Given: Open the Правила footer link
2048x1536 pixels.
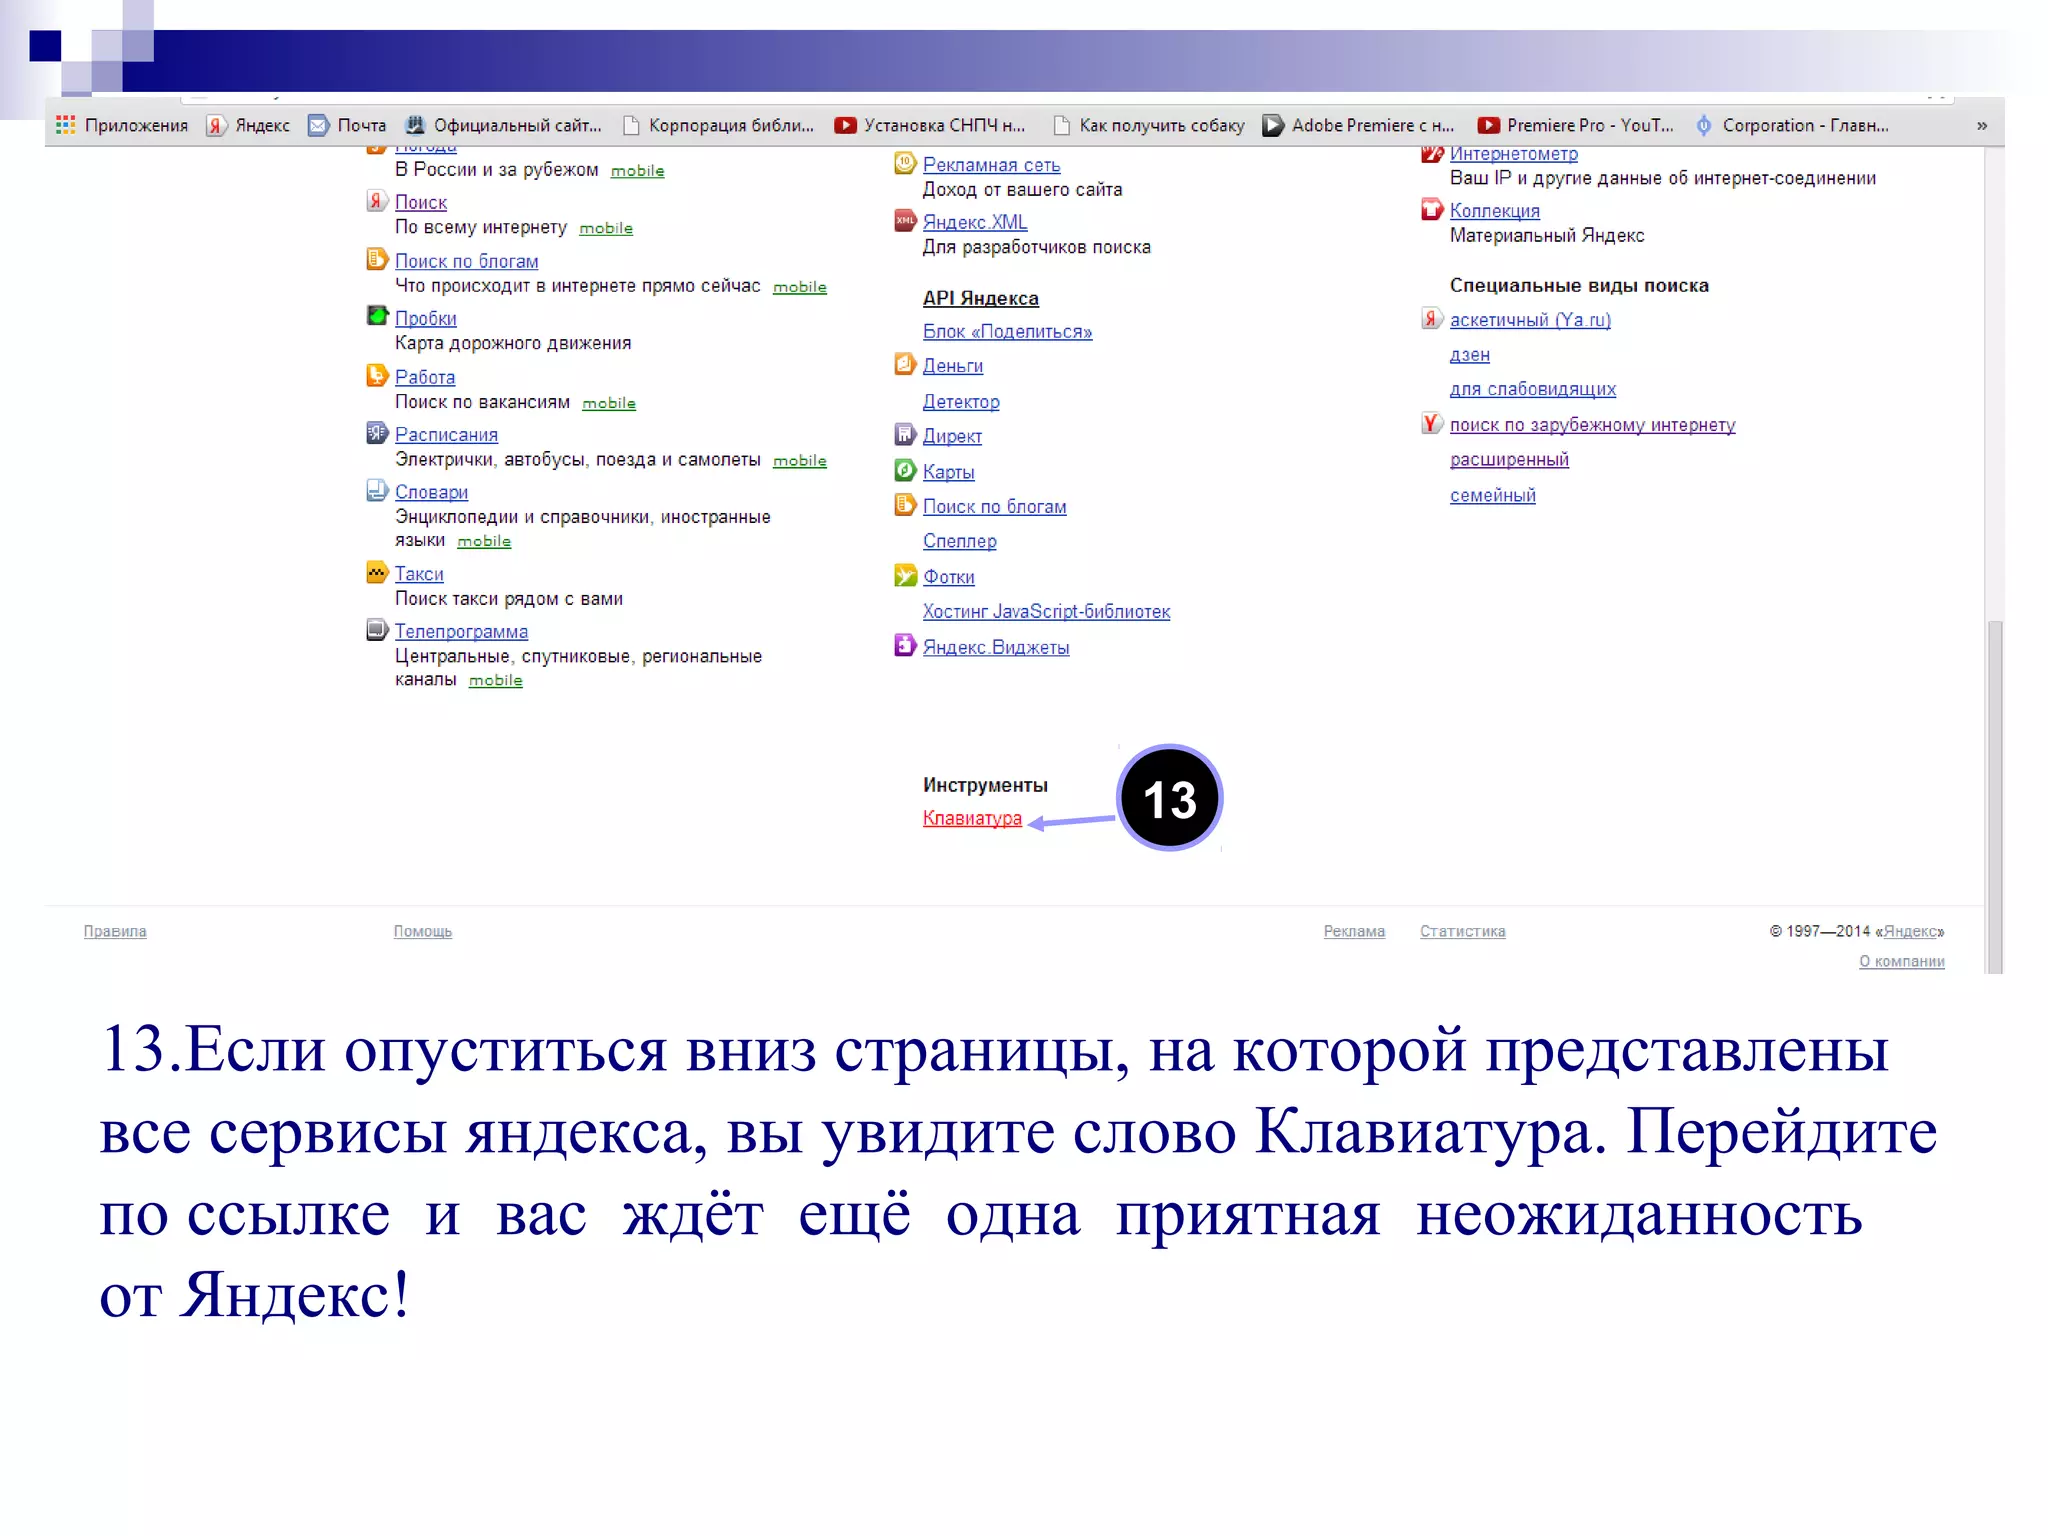Looking at the screenshot, I should 115,931.
